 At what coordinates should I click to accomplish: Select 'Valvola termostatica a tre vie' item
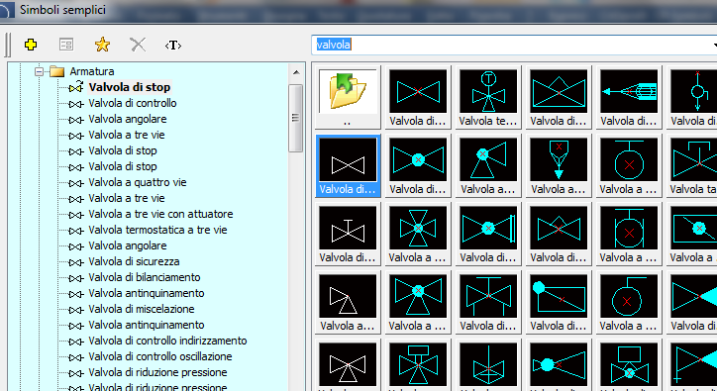158,230
